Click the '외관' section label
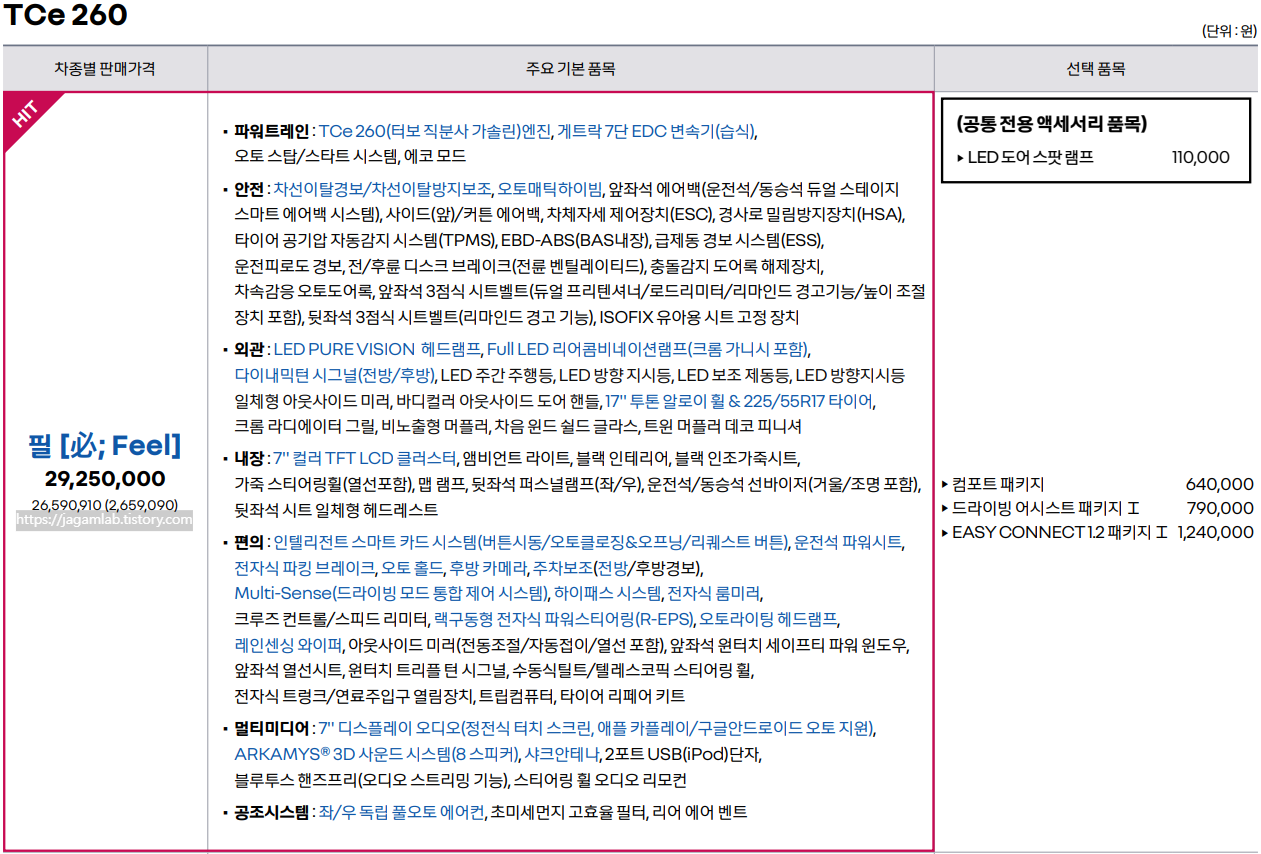The height and width of the screenshot is (854, 1261). (x=249, y=349)
